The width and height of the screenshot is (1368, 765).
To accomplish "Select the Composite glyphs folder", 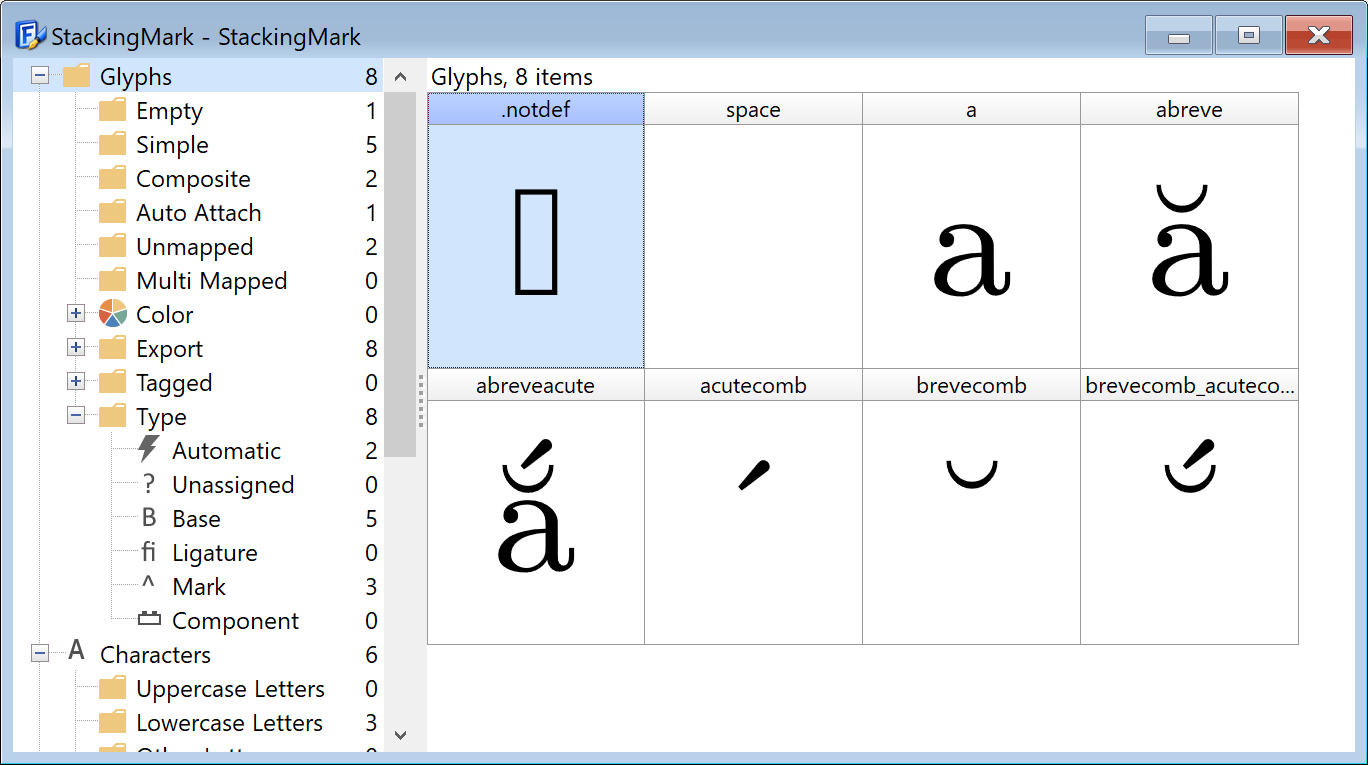I will [192, 179].
